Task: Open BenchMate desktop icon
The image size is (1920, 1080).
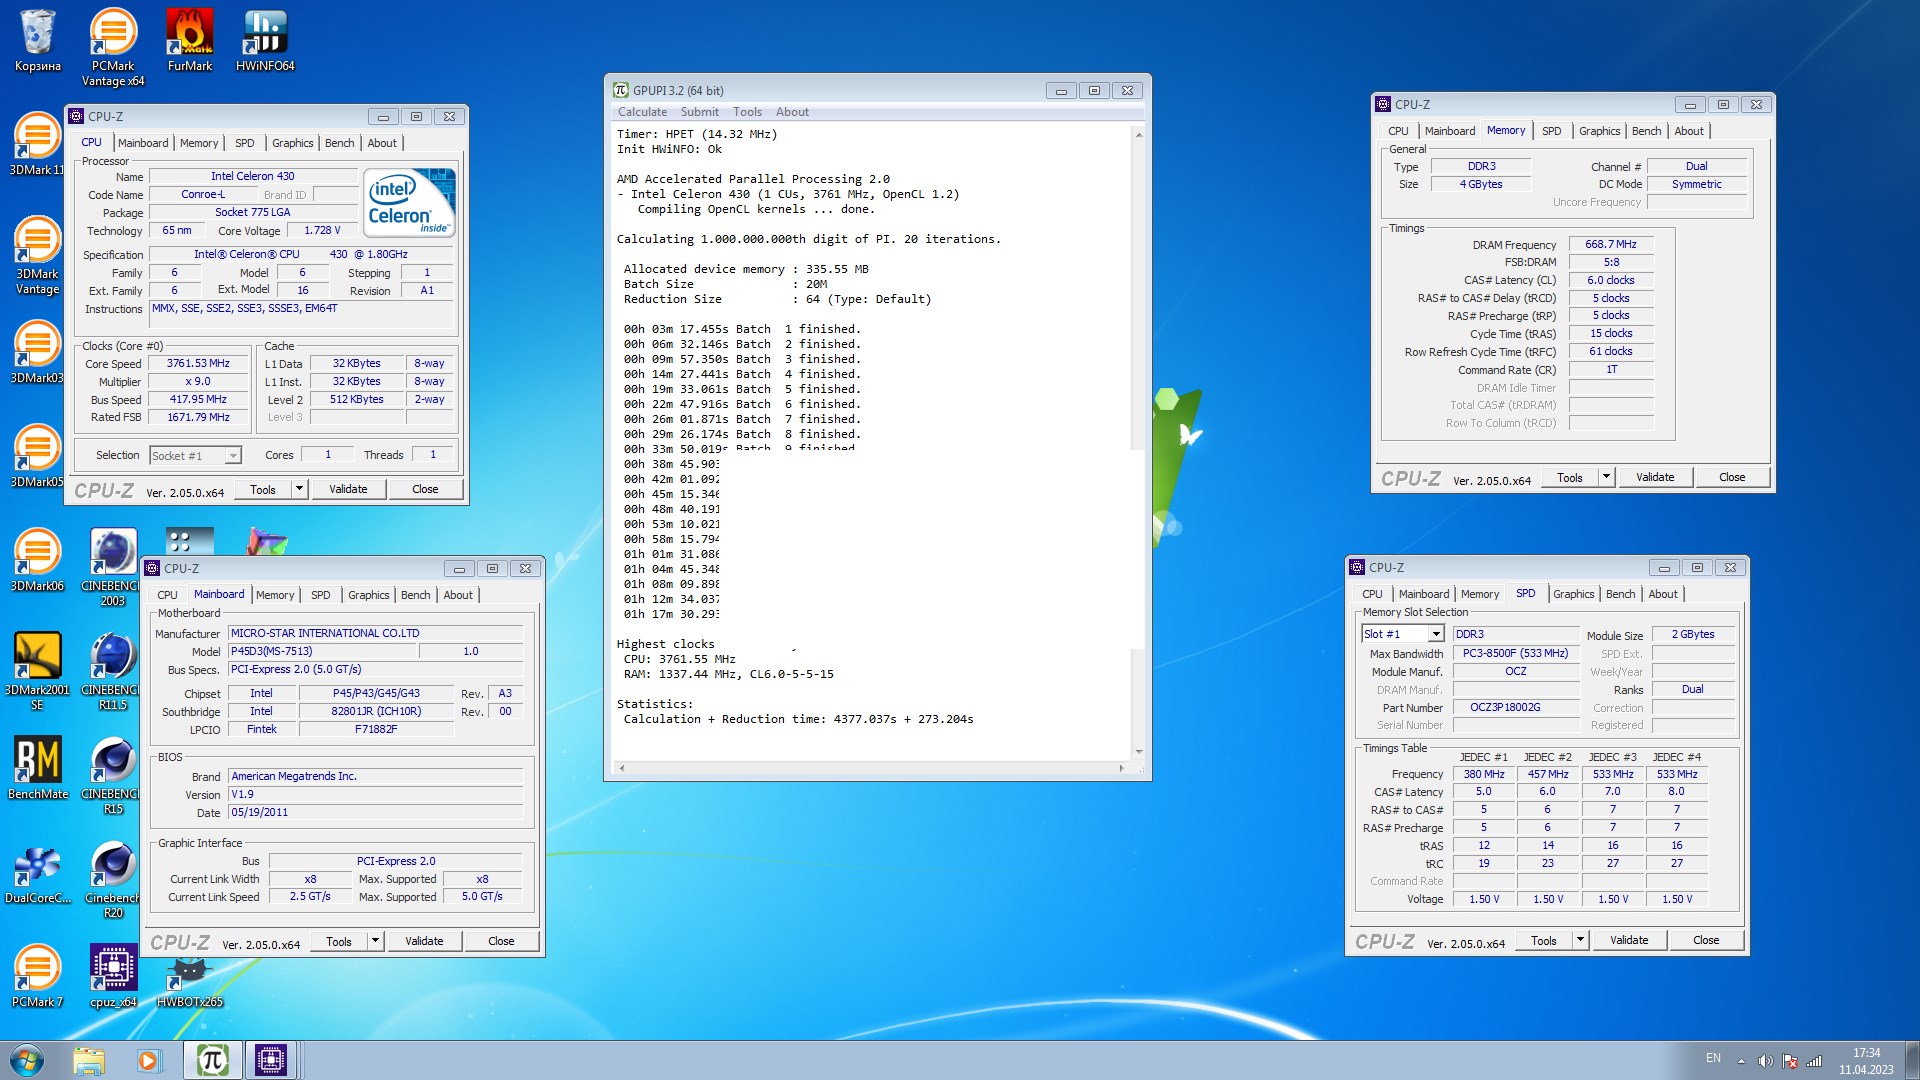Action: coord(37,769)
